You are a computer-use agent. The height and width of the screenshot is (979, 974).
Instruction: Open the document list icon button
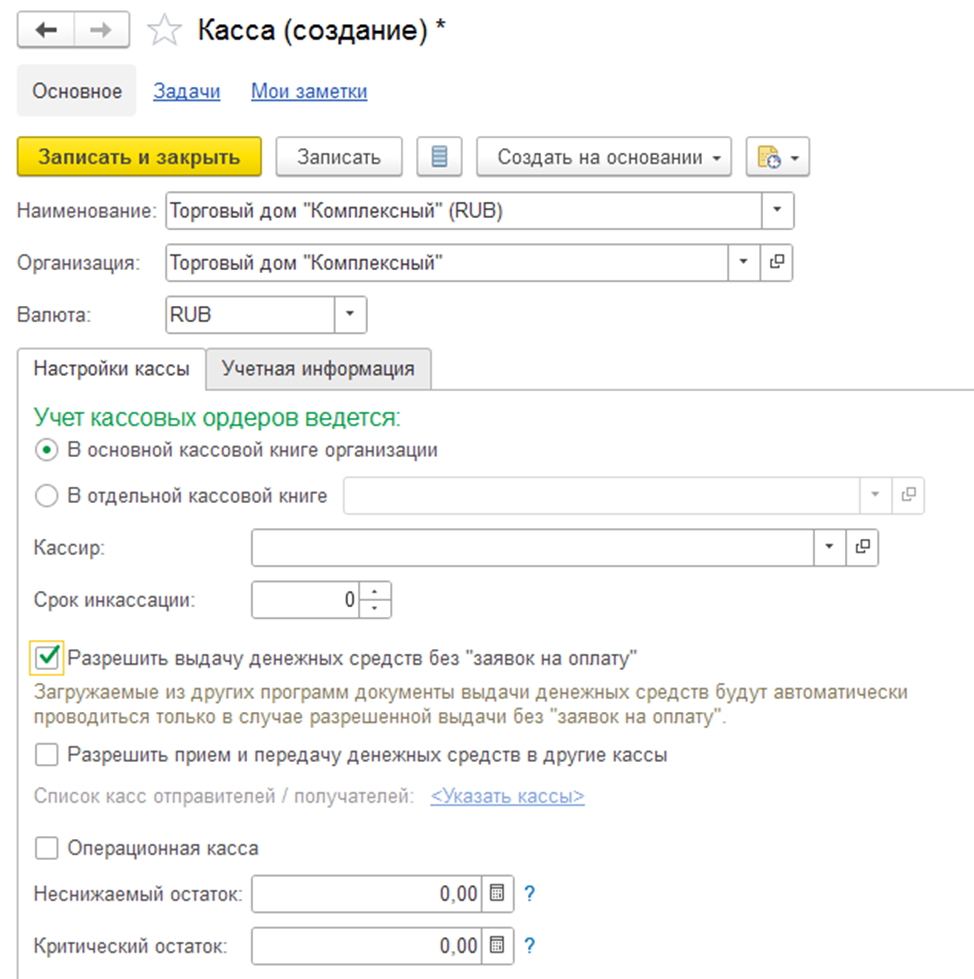pos(440,156)
